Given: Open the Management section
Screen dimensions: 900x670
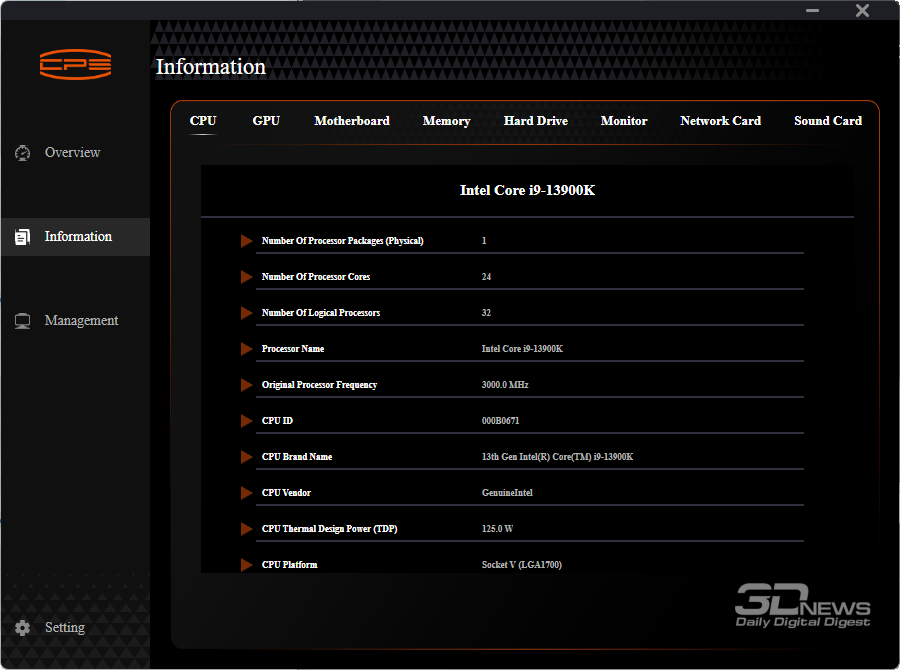Looking at the screenshot, I should pyautogui.click(x=75, y=321).
